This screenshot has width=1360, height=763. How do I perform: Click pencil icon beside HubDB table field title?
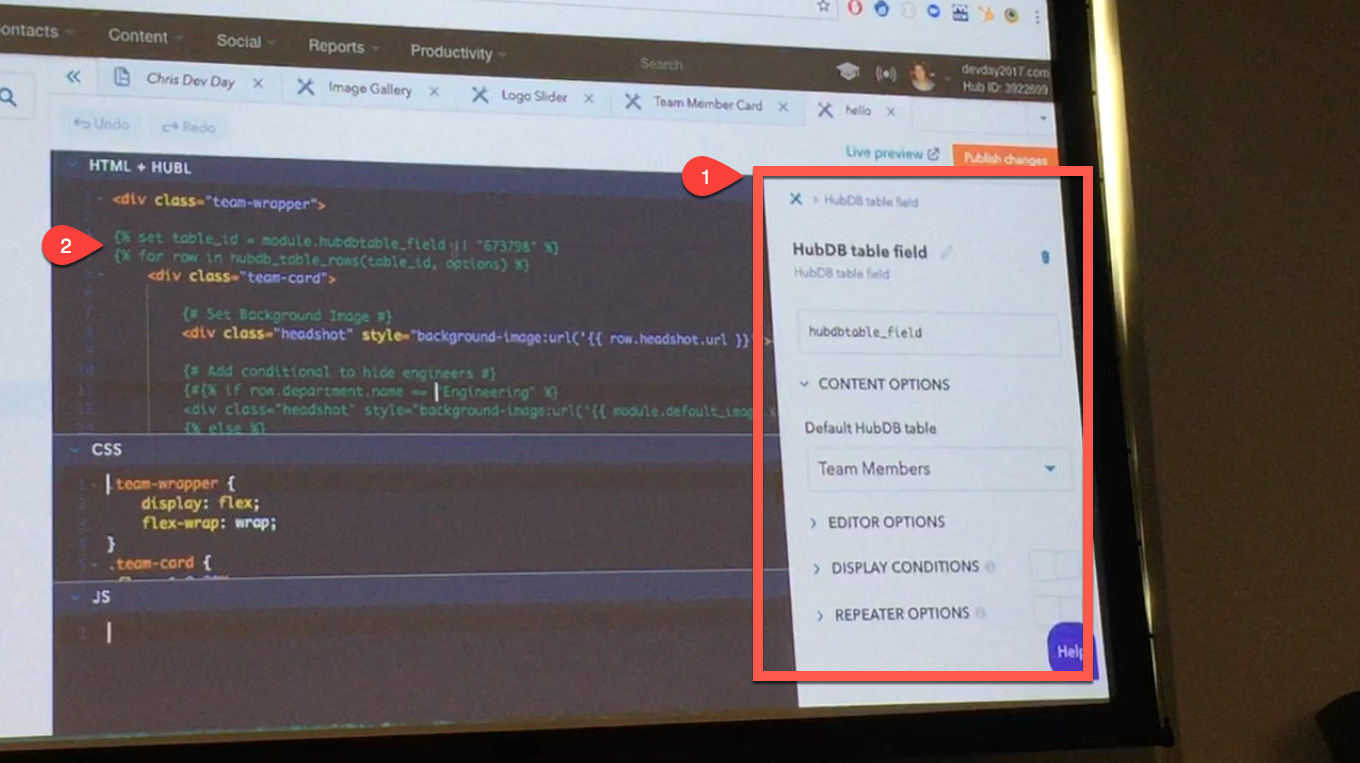(946, 252)
